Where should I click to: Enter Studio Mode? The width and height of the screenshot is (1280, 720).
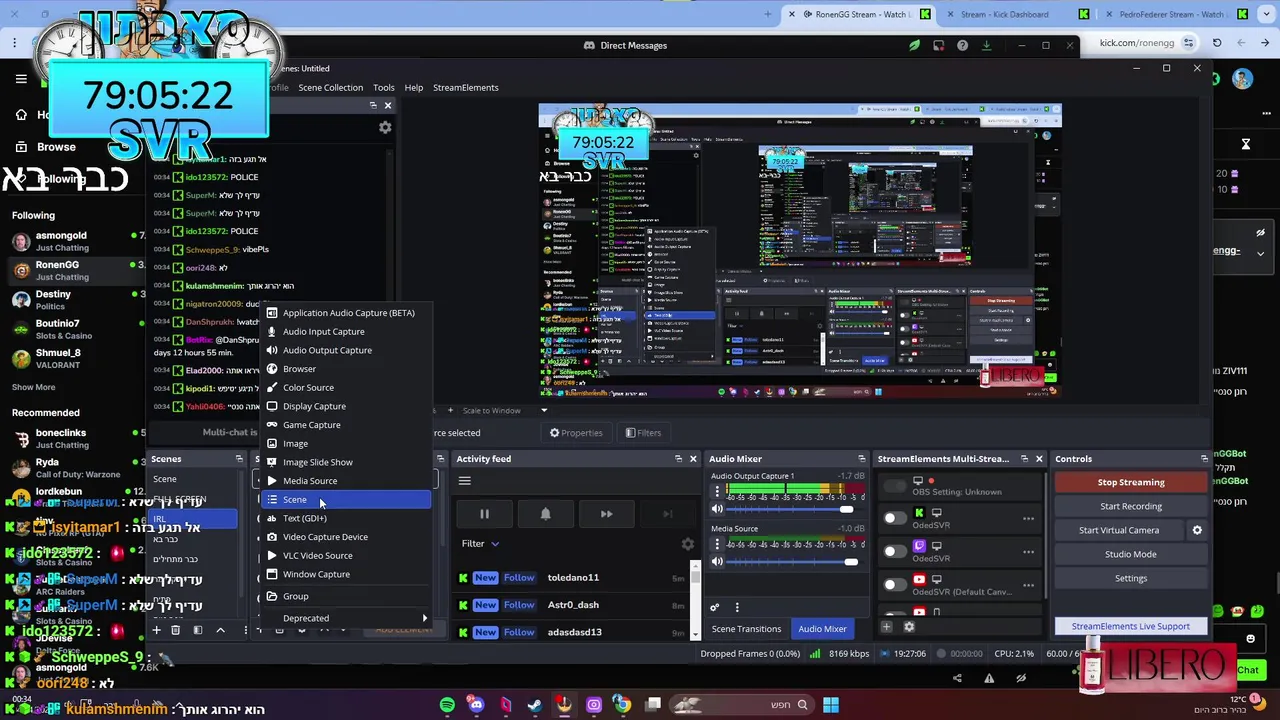point(1131,554)
